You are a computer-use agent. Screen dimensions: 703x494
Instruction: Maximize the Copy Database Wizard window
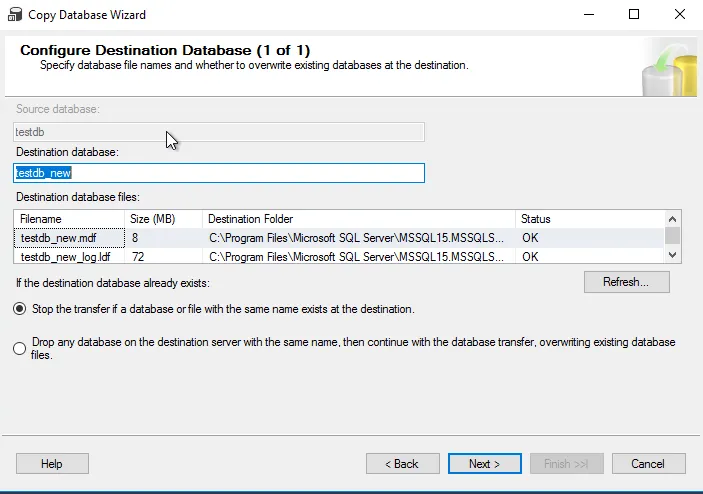633,15
